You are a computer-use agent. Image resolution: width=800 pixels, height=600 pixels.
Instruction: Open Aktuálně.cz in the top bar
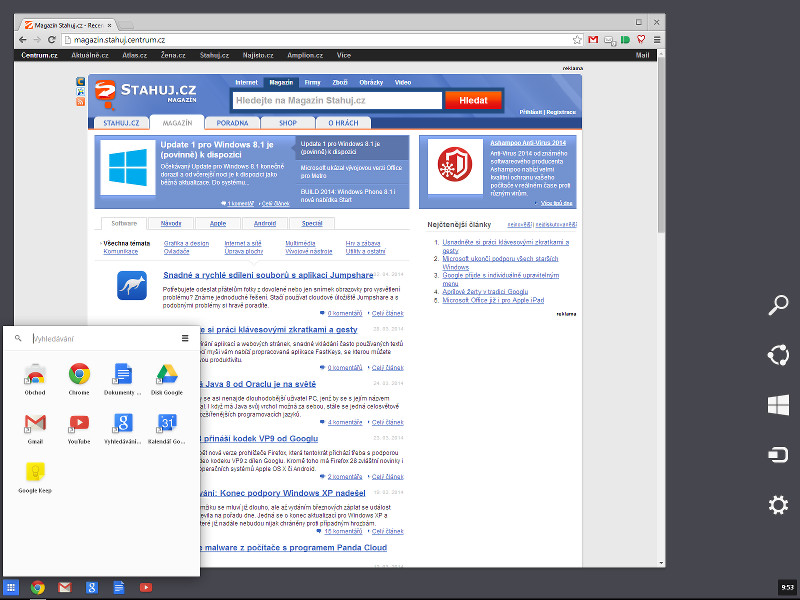point(90,55)
